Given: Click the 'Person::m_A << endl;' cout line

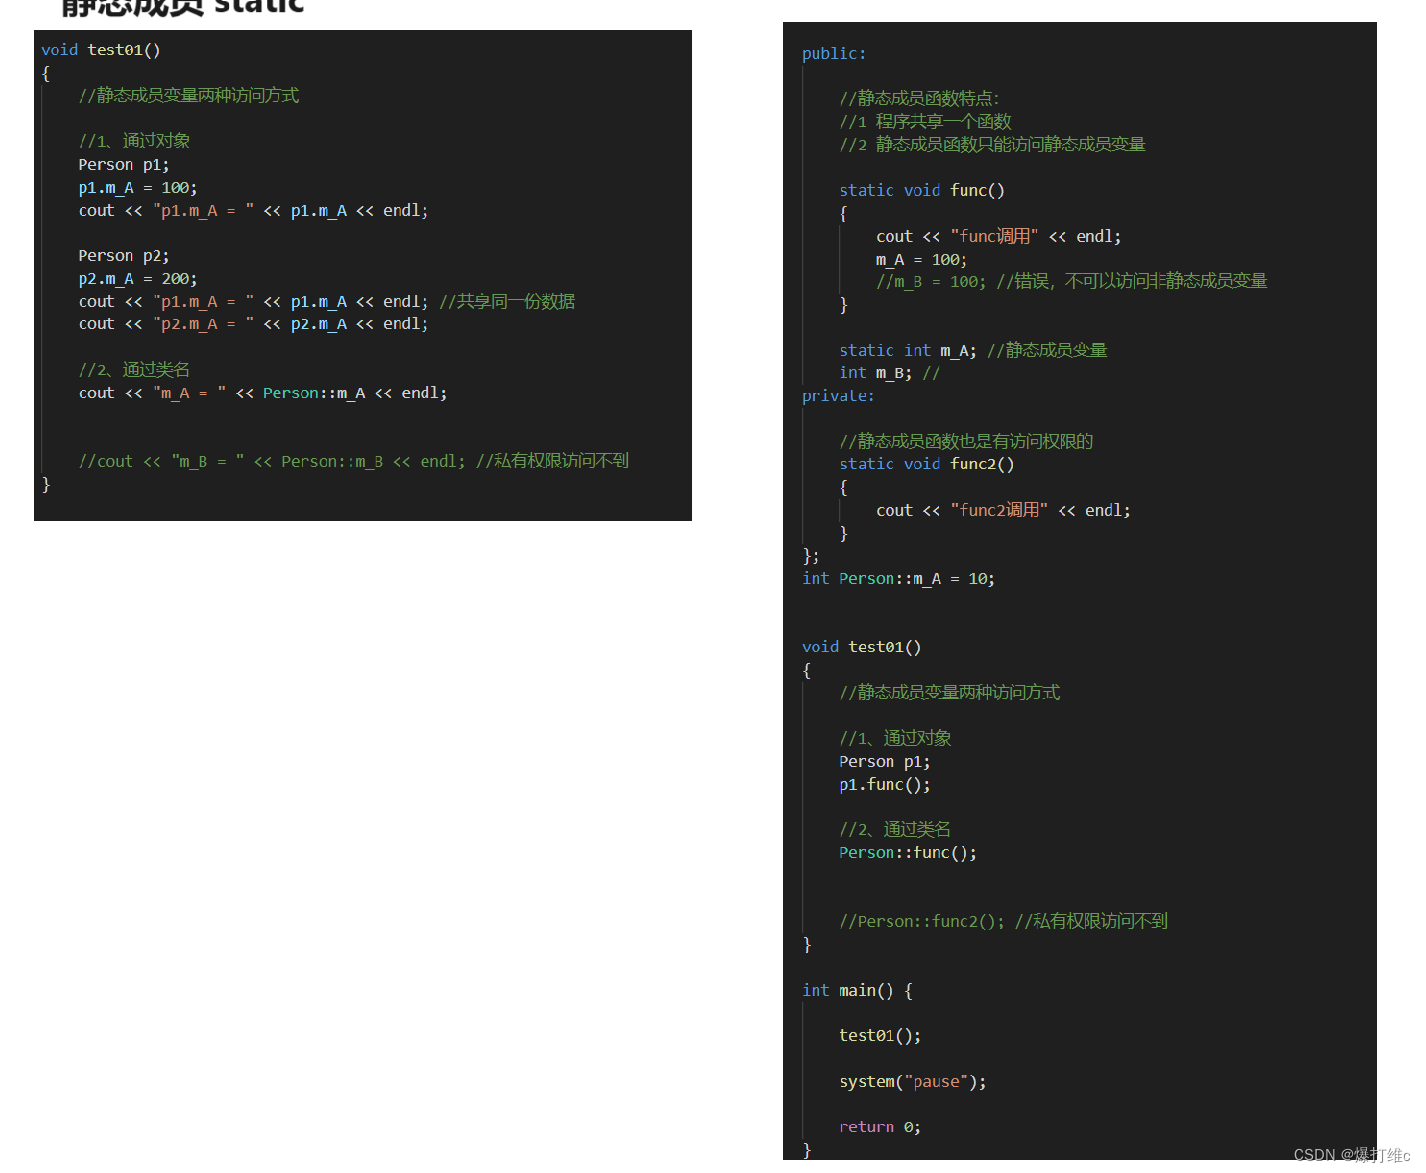Looking at the screenshot, I should click(x=263, y=393).
